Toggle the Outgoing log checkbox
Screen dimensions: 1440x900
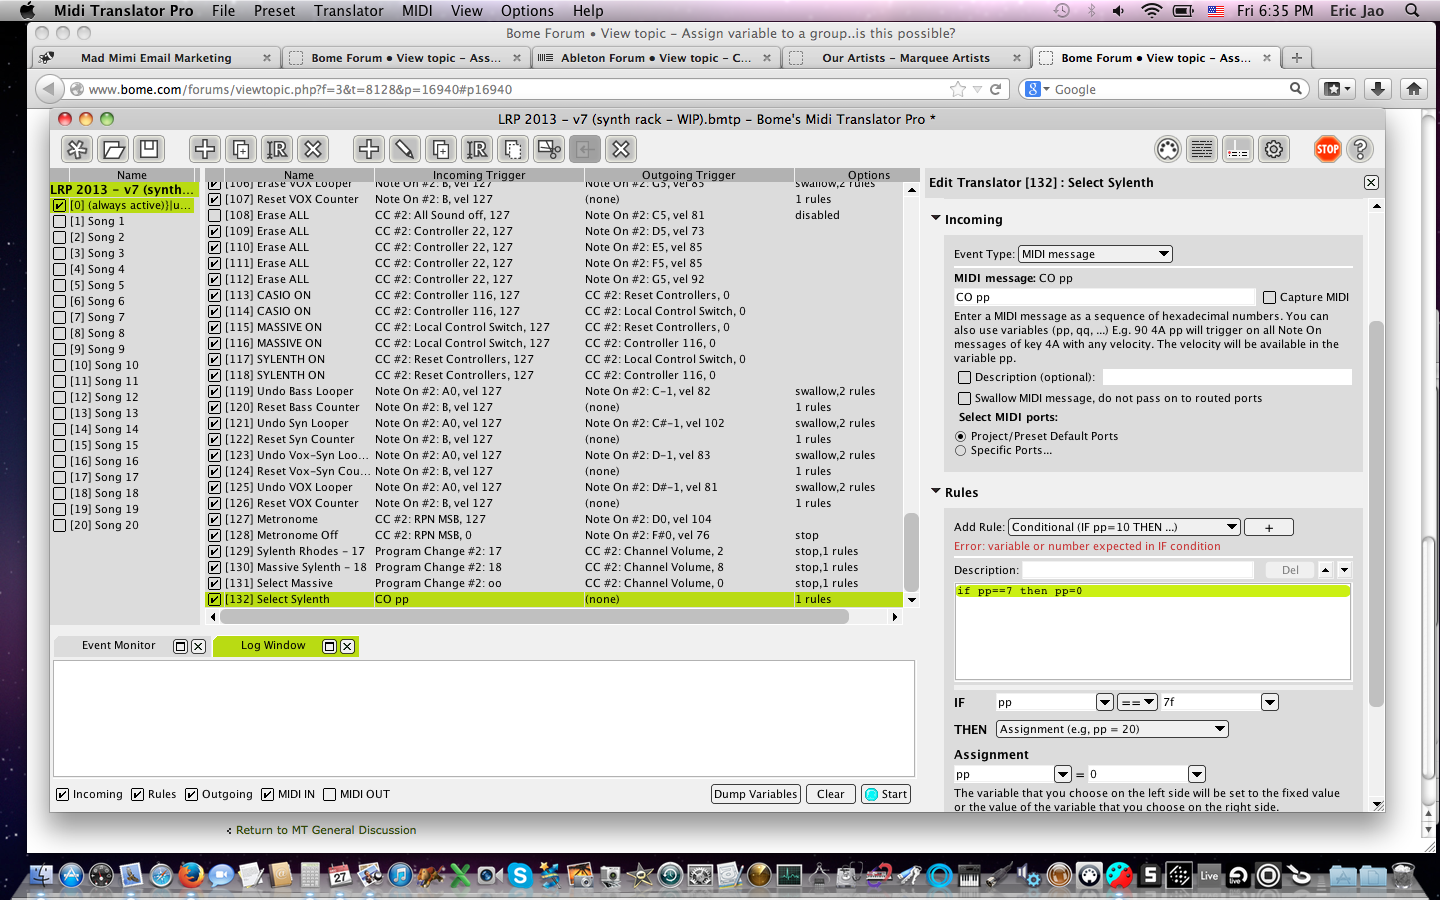[192, 795]
